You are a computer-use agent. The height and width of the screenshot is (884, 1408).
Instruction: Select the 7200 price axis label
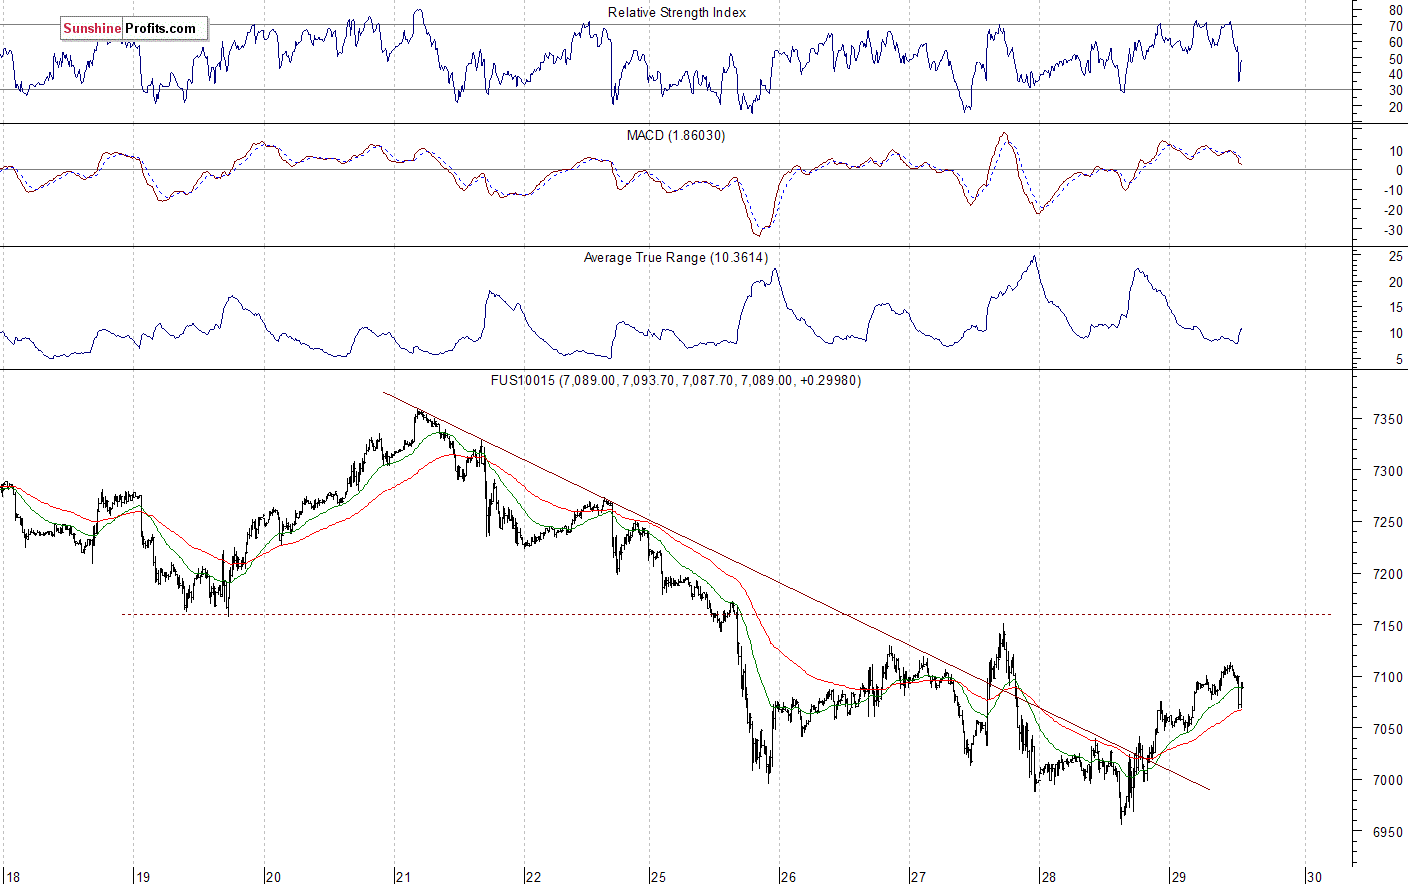click(x=1387, y=575)
